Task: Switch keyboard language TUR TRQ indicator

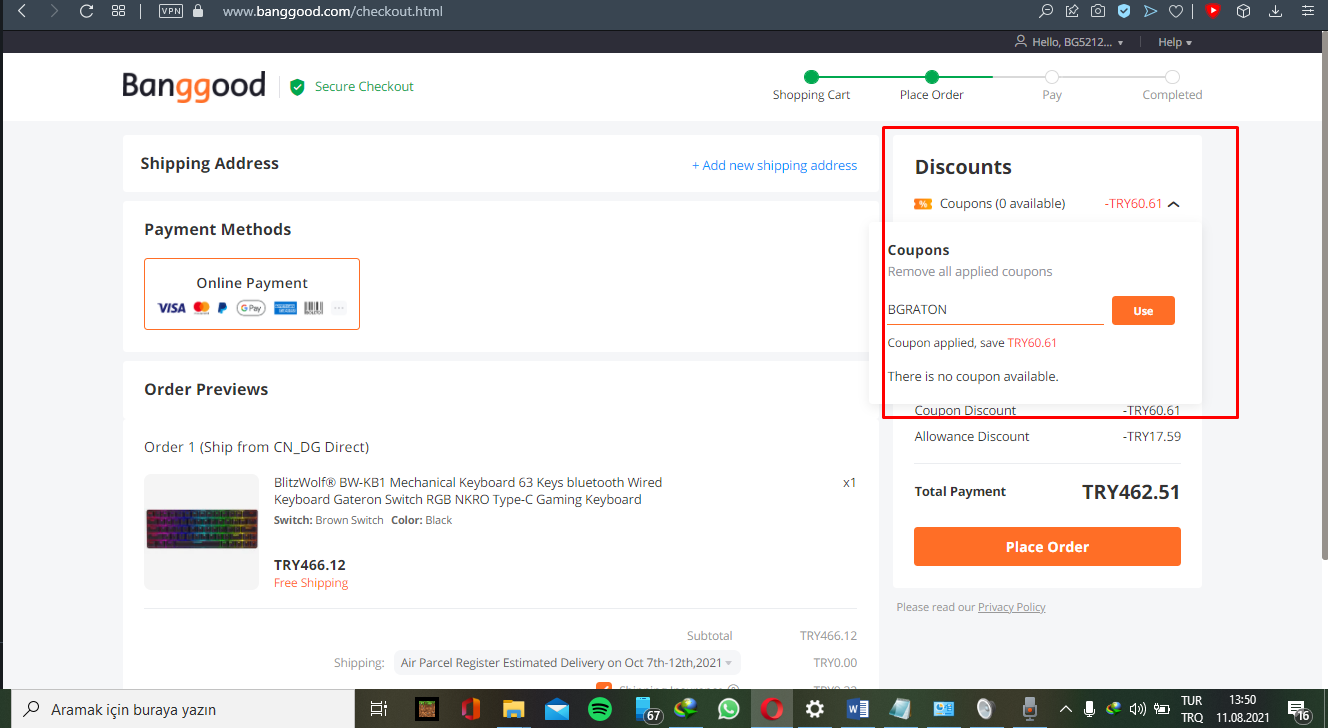Action: 1192,709
